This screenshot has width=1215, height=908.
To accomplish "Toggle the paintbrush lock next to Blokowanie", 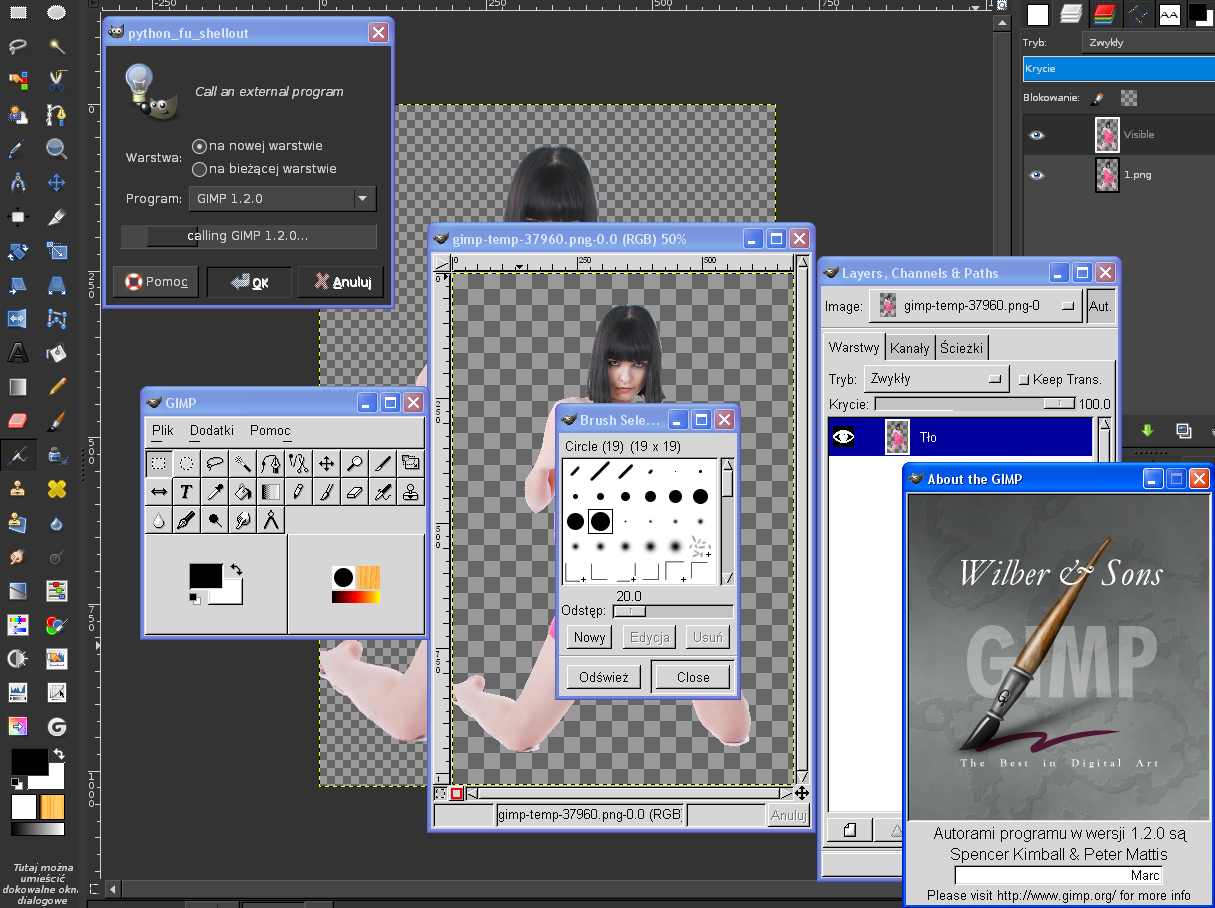I will click(1097, 98).
